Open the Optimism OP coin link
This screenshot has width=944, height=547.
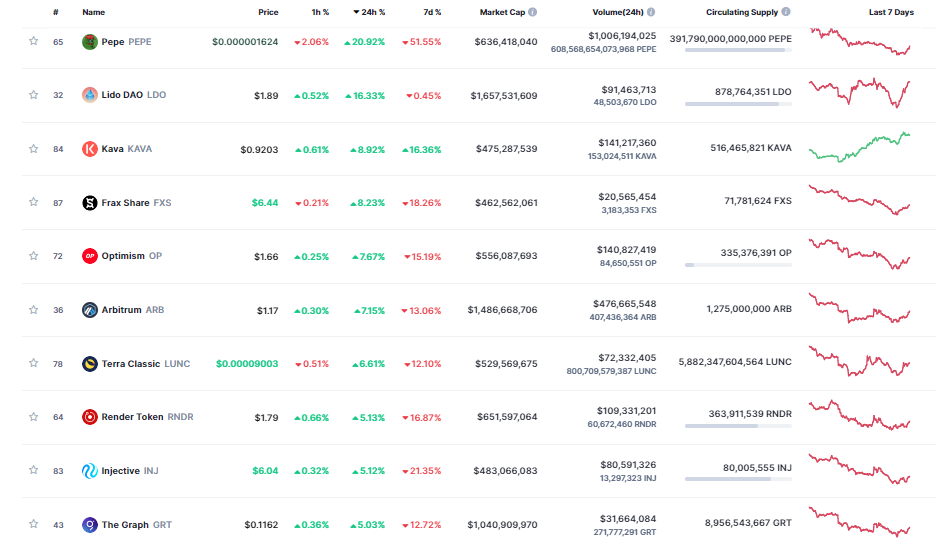131,256
